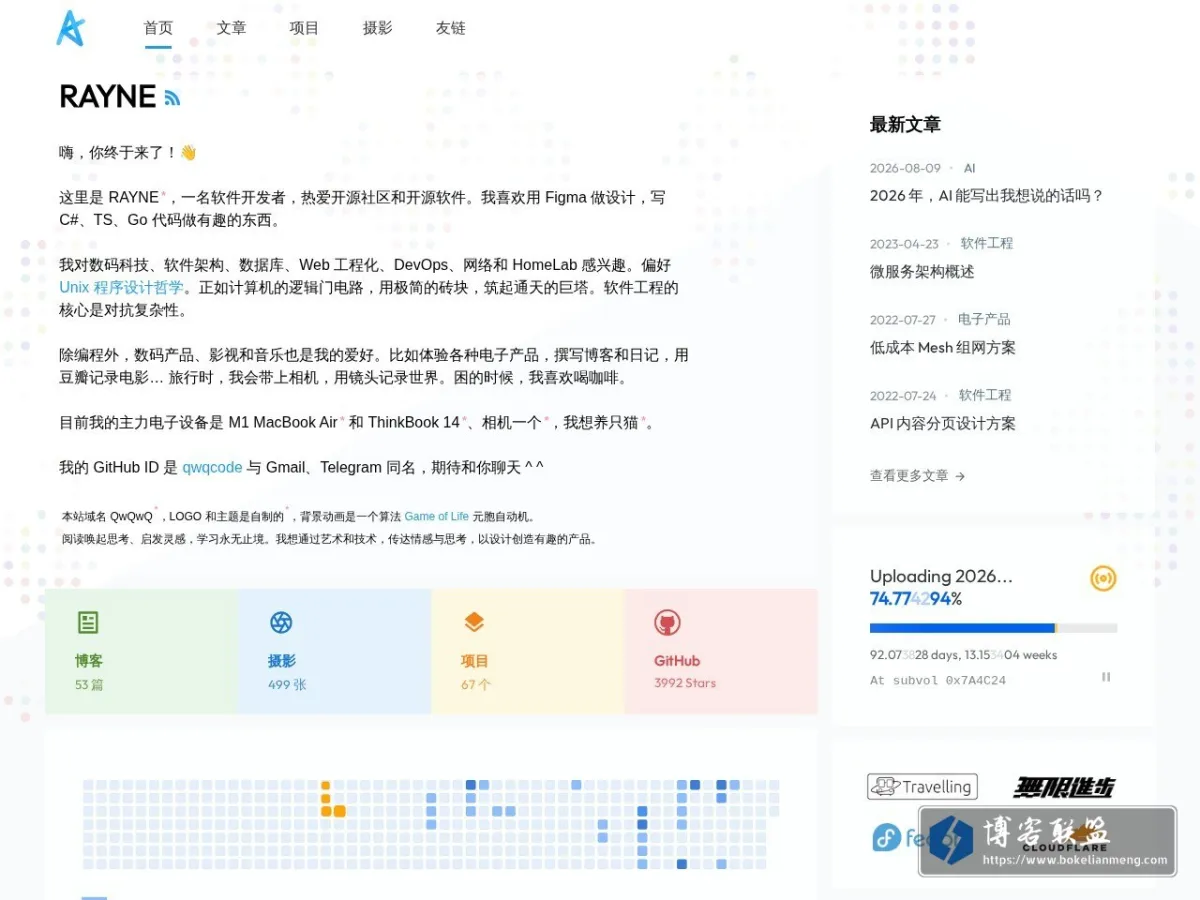The width and height of the screenshot is (1200, 900).
Task: Click the site logo icon
Action: (x=71, y=28)
